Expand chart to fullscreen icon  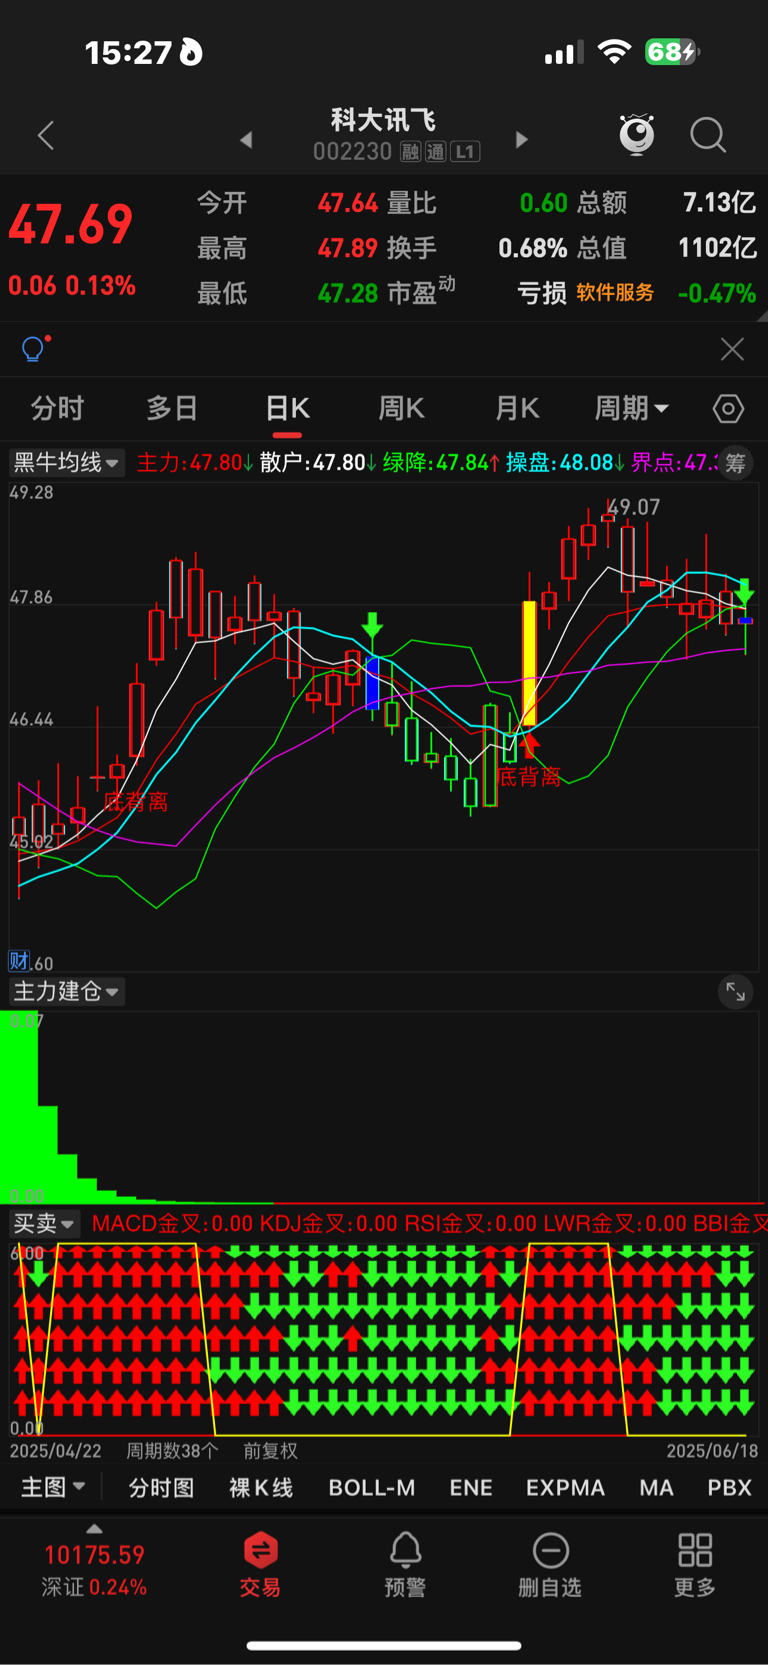tap(735, 992)
